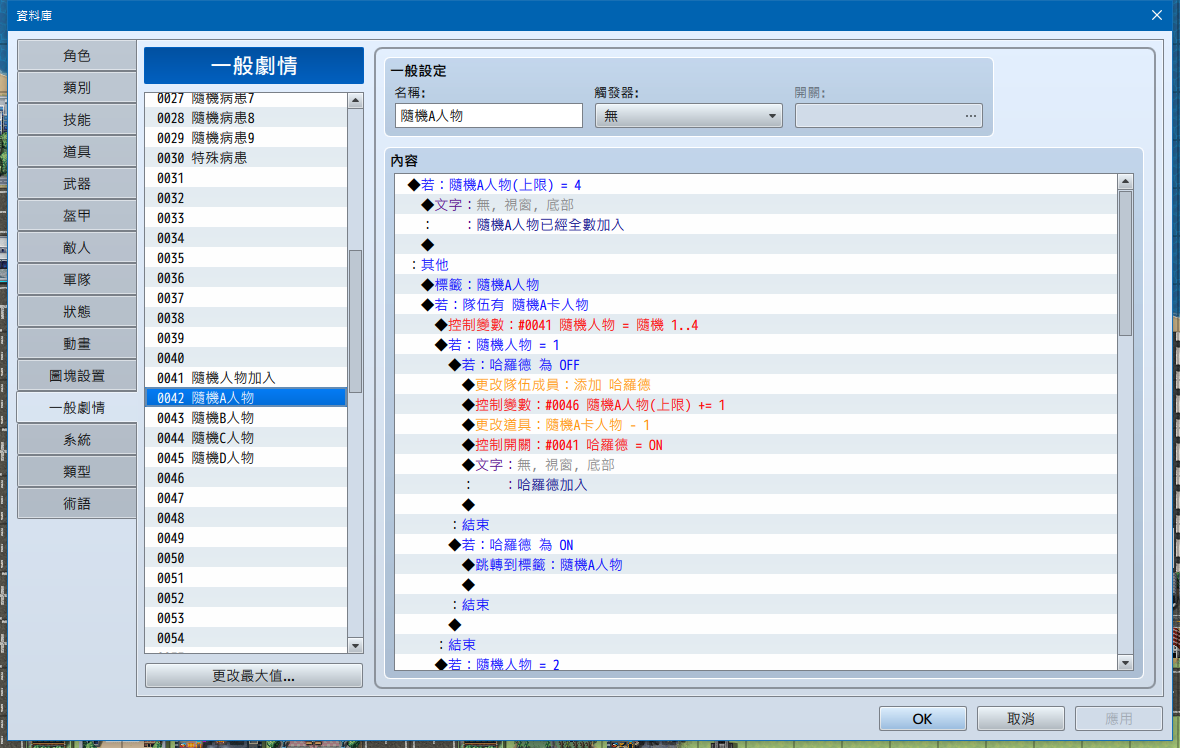Image resolution: width=1180 pixels, height=748 pixels.
Task: Confirm with the OK button
Action: click(923, 719)
